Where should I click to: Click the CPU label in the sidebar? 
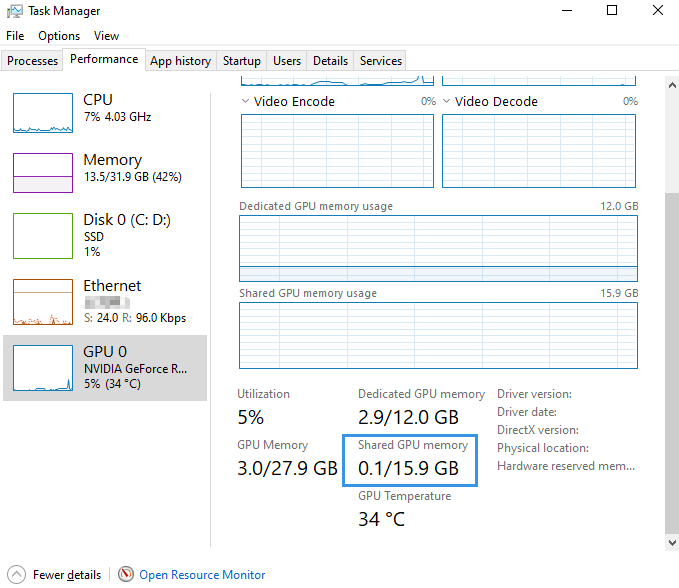[98, 100]
